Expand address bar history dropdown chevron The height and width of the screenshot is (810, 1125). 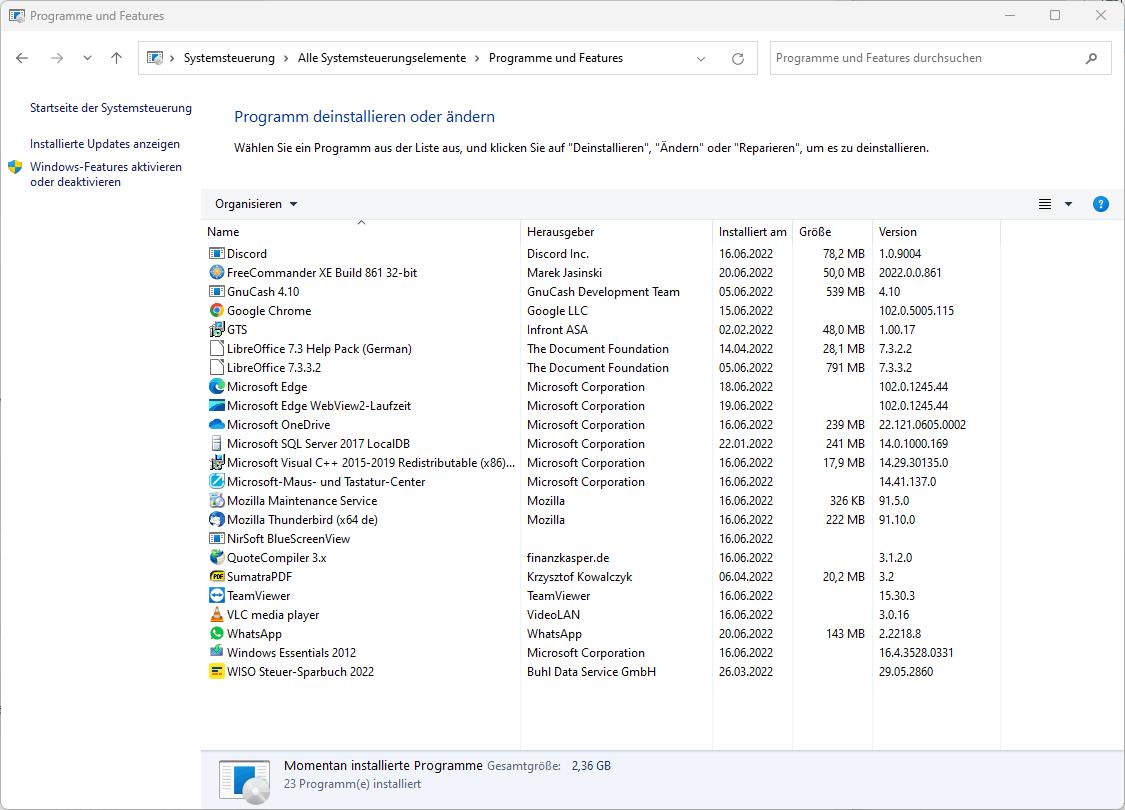(x=701, y=59)
